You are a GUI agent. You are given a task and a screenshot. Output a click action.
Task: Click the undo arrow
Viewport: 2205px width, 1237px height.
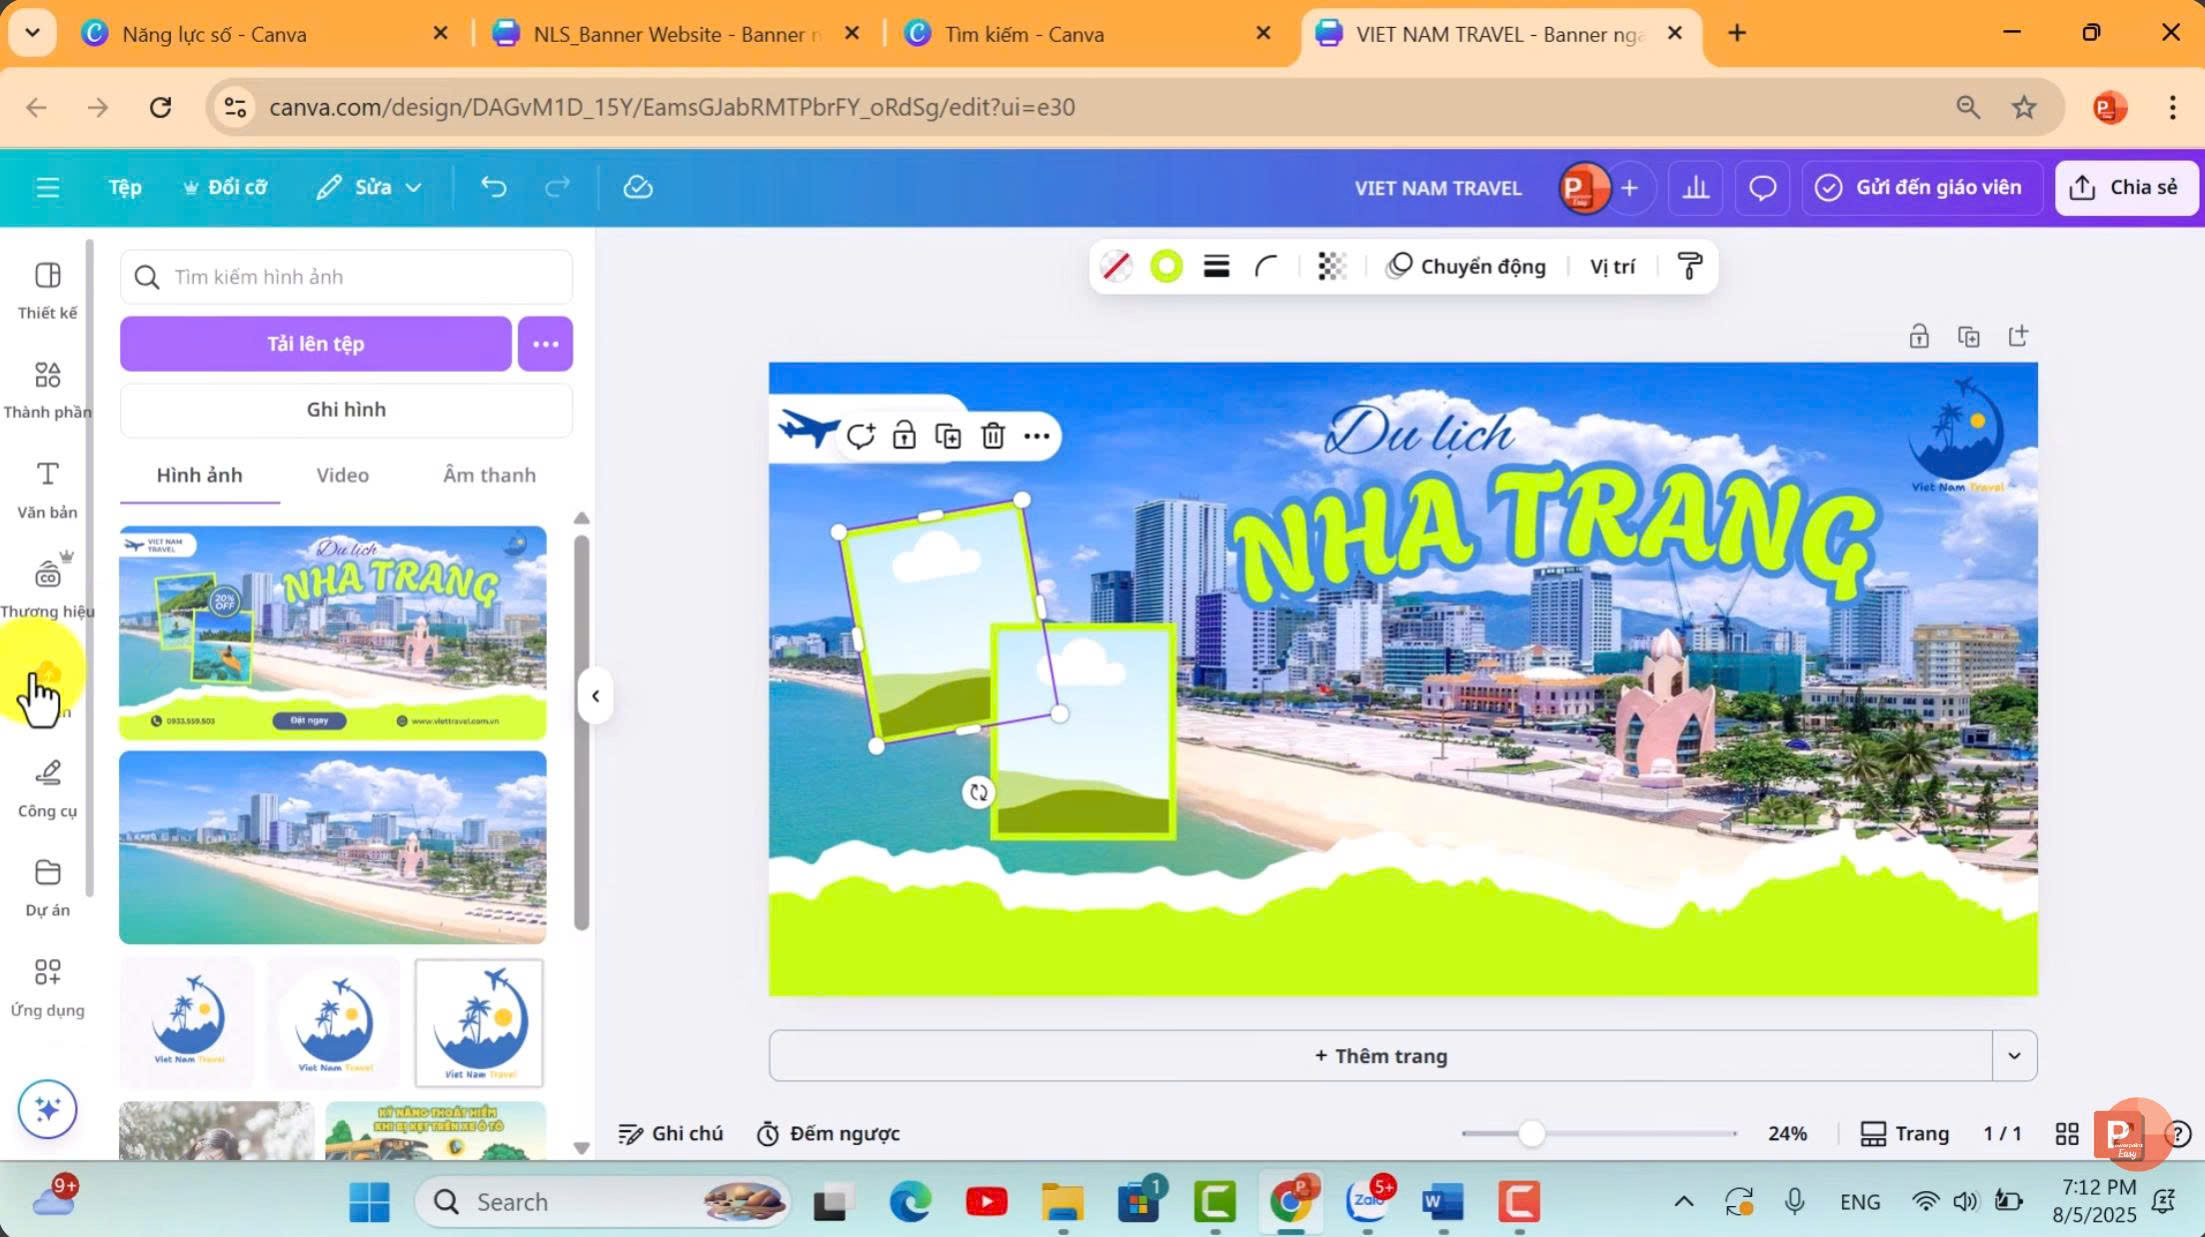(493, 187)
